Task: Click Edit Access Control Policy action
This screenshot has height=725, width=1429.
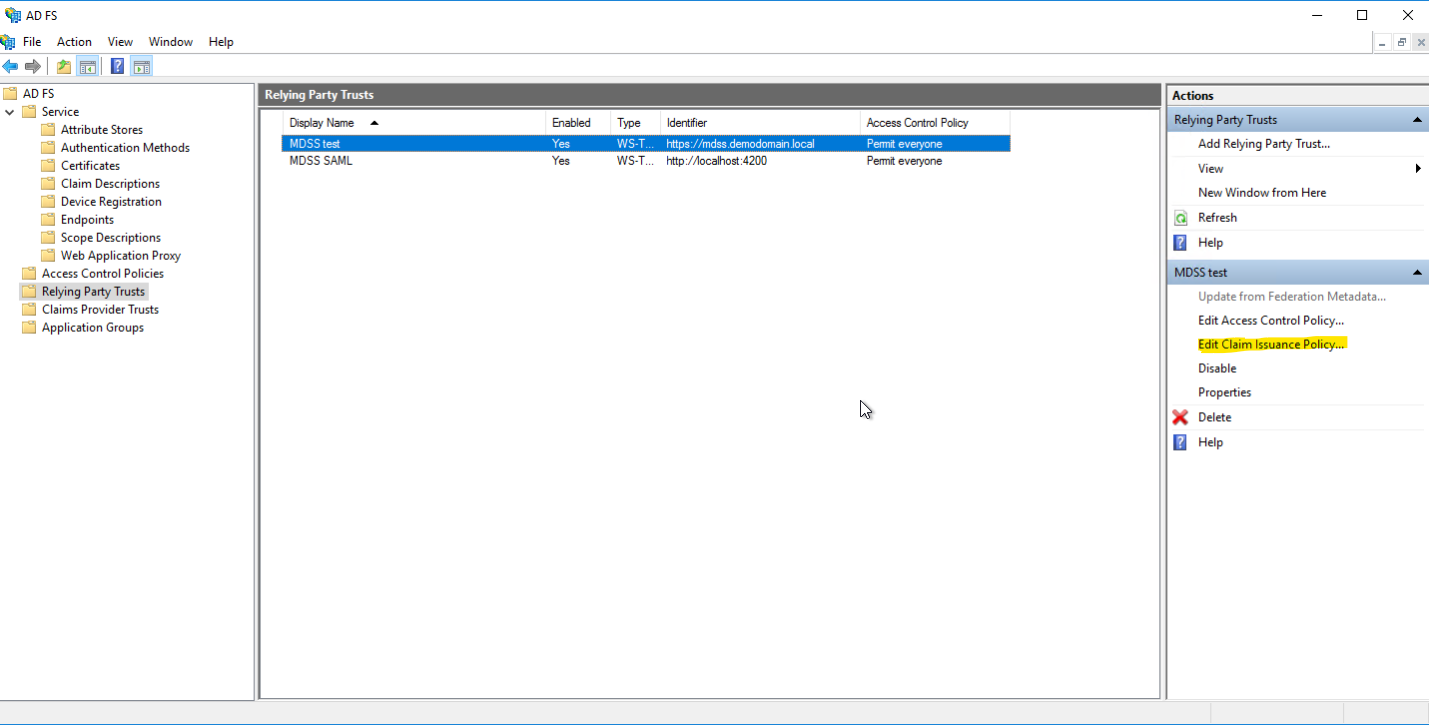Action: (1271, 321)
